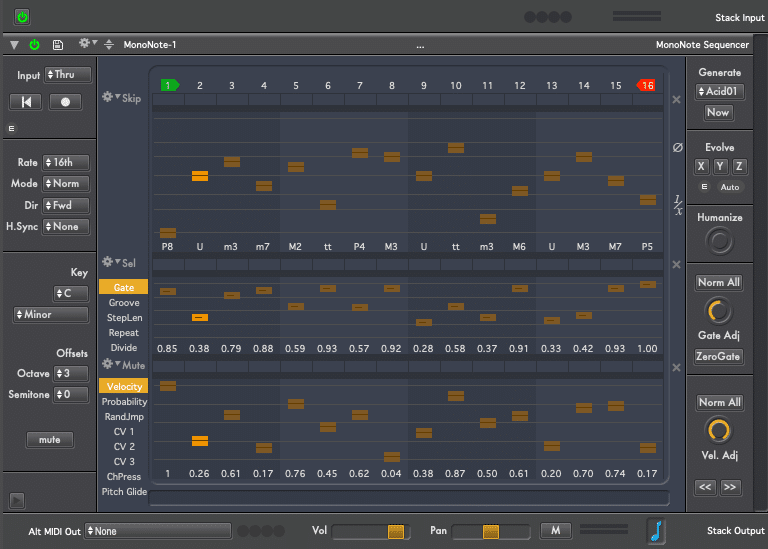Click the Vel. Adj knob

point(719,430)
